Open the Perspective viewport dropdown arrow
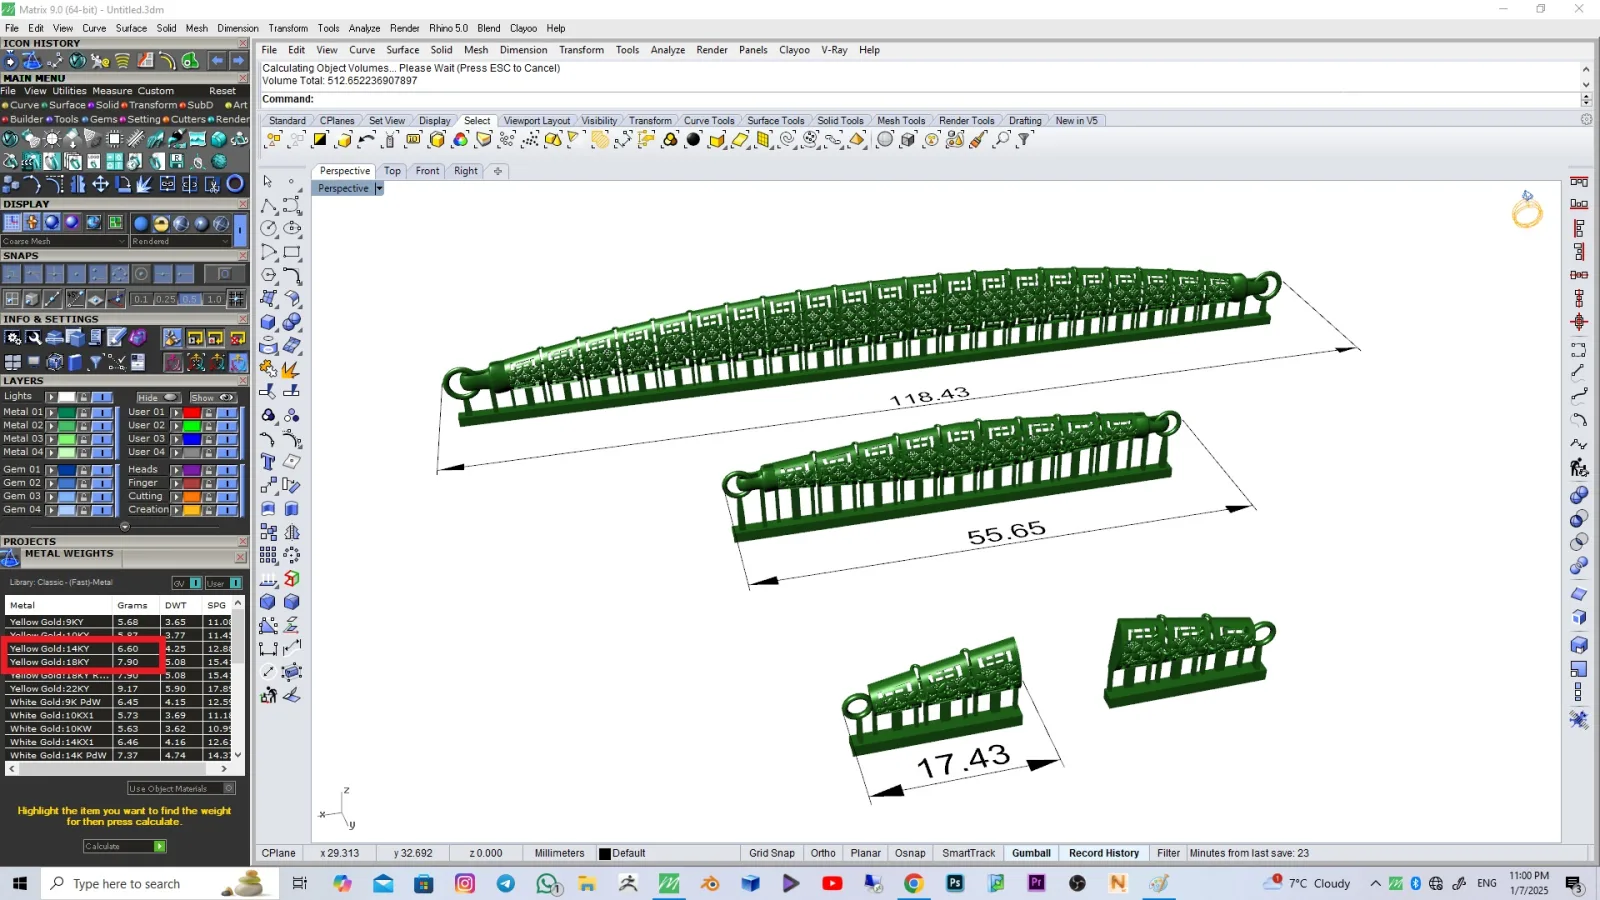Viewport: 1600px width, 900px height. point(379,188)
